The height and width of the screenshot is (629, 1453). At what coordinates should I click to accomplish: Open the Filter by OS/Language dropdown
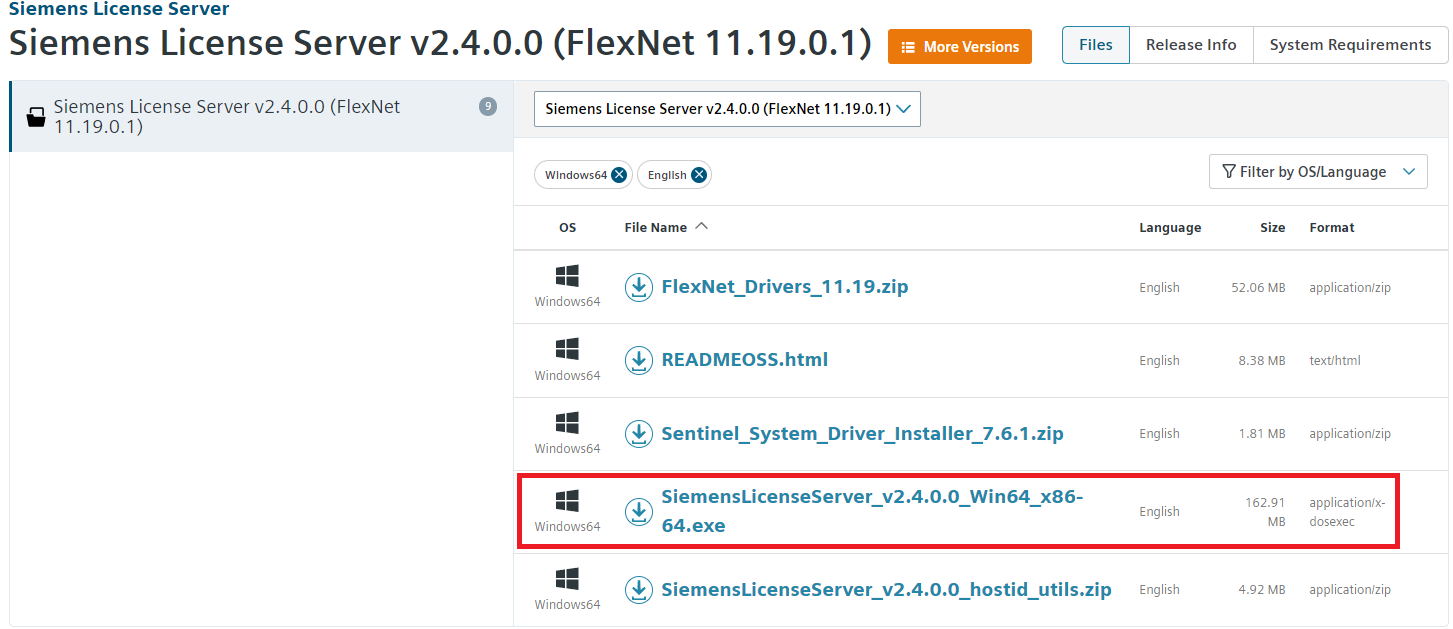click(x=1317, y=172)
